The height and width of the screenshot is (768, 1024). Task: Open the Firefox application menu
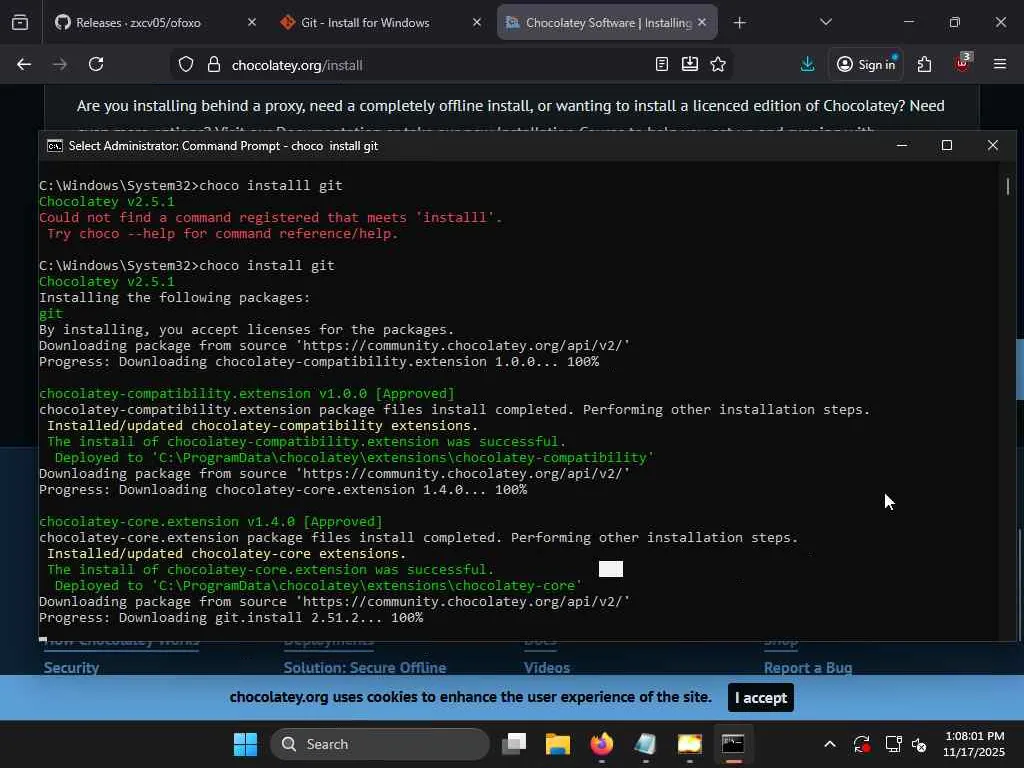[1000, 64]
